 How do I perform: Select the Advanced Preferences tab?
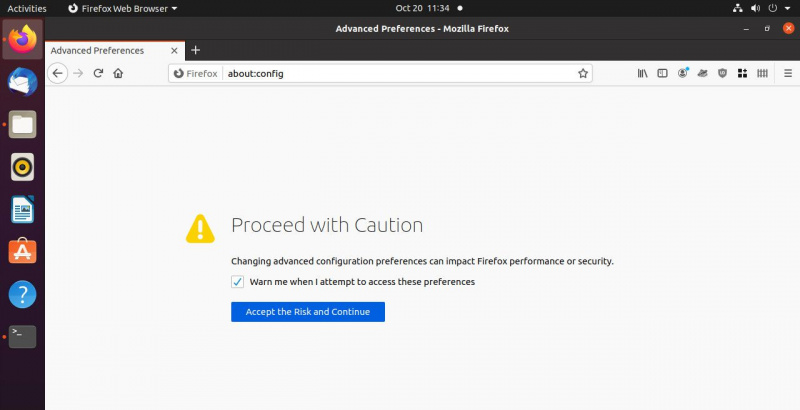[115, 50]
